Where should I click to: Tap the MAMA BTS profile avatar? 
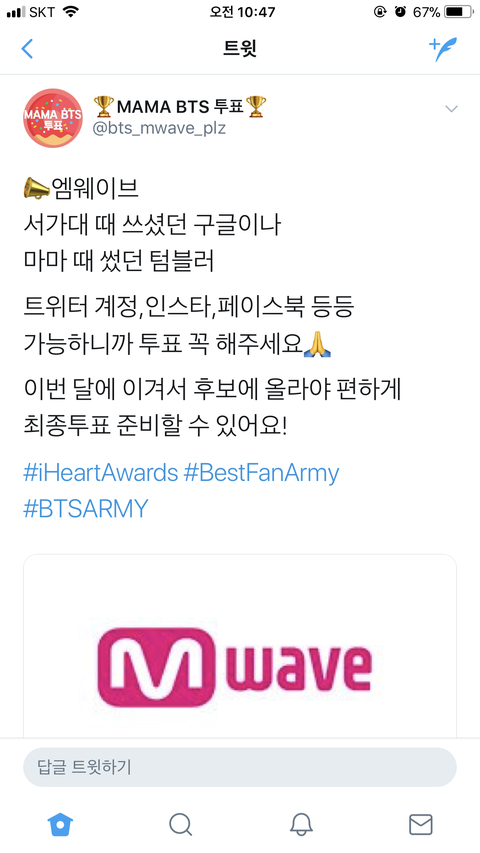point(53,118)
